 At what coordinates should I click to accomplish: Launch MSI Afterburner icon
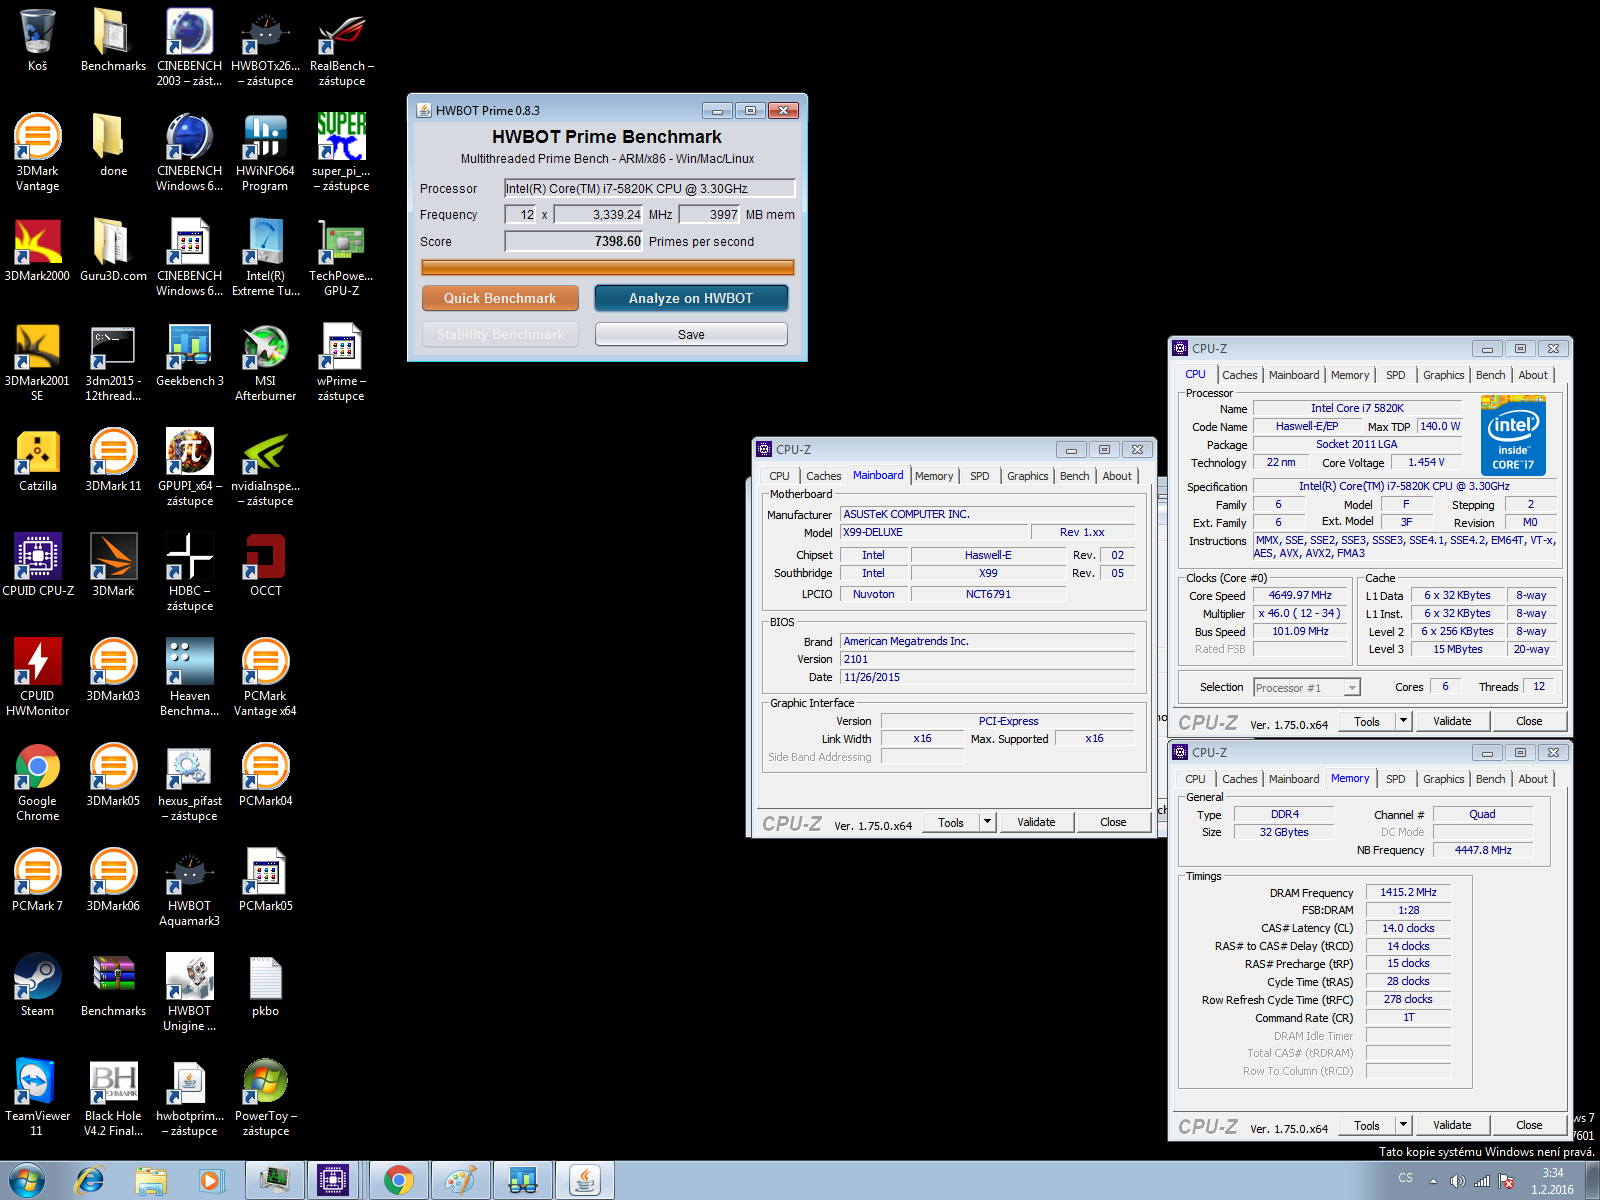(265, 362)
